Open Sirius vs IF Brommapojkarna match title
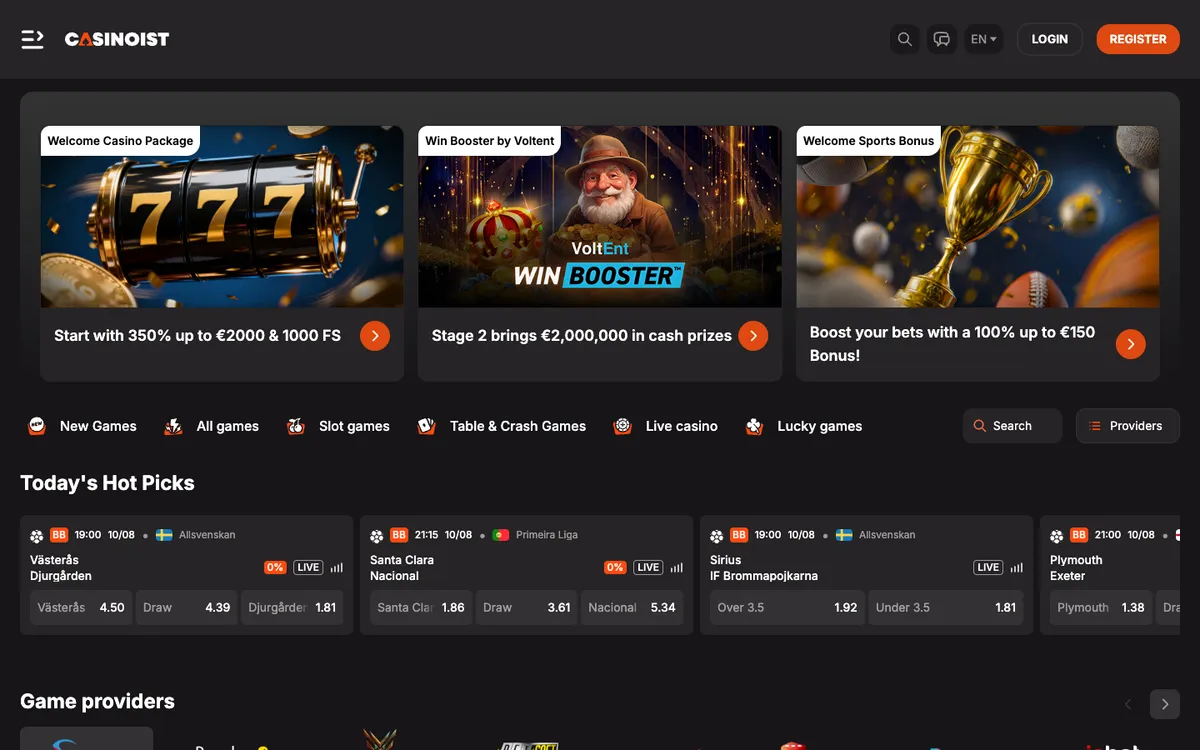This screenshot has width=1200, height=750. pyautogui.click(x=764, y=568)
